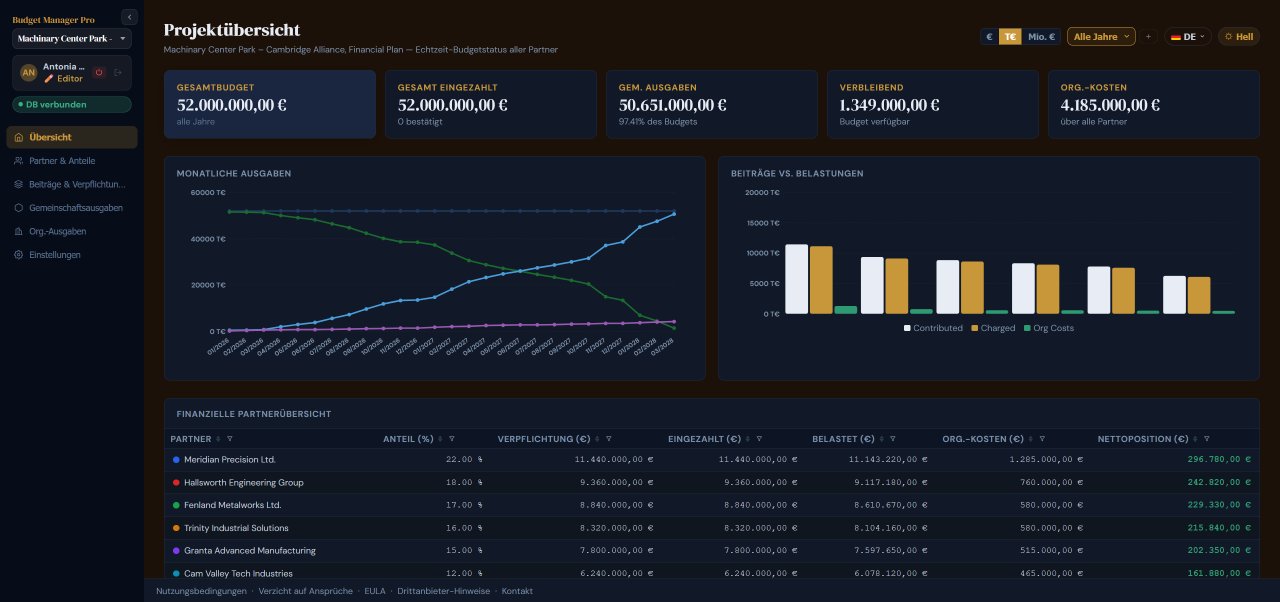Viewport: 1280px width, 602px height.
Task: Click the filter icon in the Partner column header
Action: (230, 439)
